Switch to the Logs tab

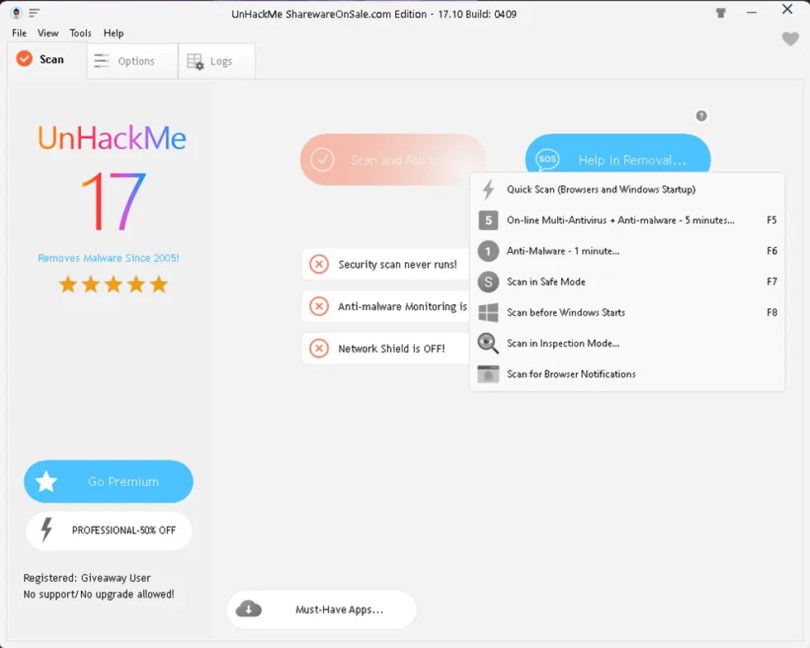point(217,61)
